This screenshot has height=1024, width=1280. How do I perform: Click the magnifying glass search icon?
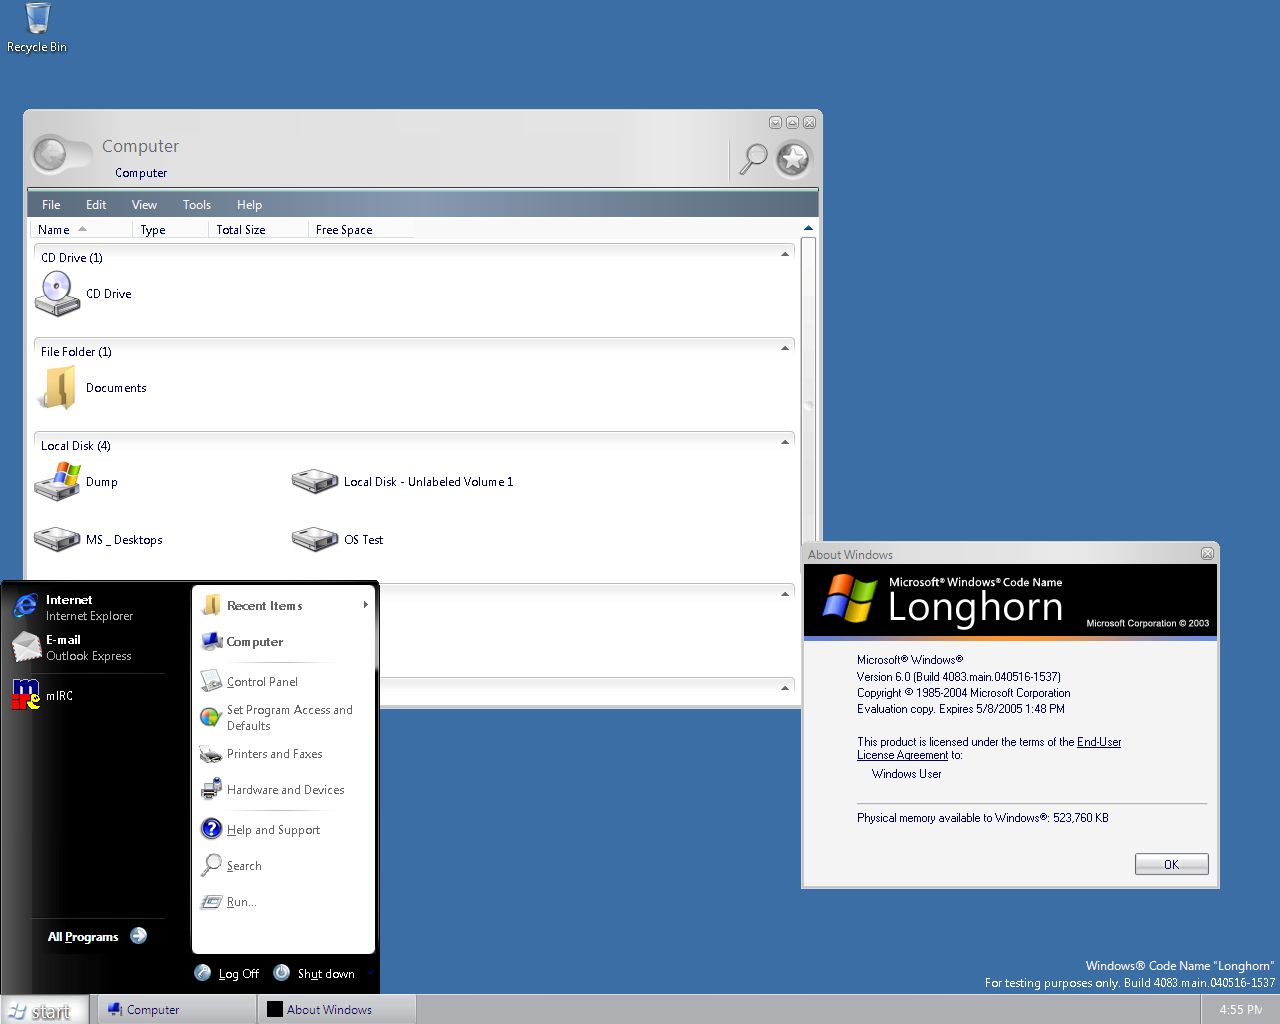[753, 158]
